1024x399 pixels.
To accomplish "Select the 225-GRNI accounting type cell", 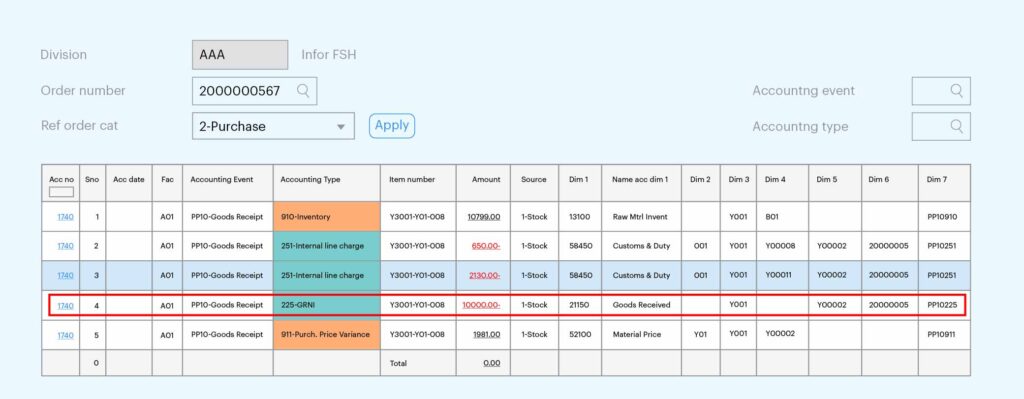I will coord(327,305).
